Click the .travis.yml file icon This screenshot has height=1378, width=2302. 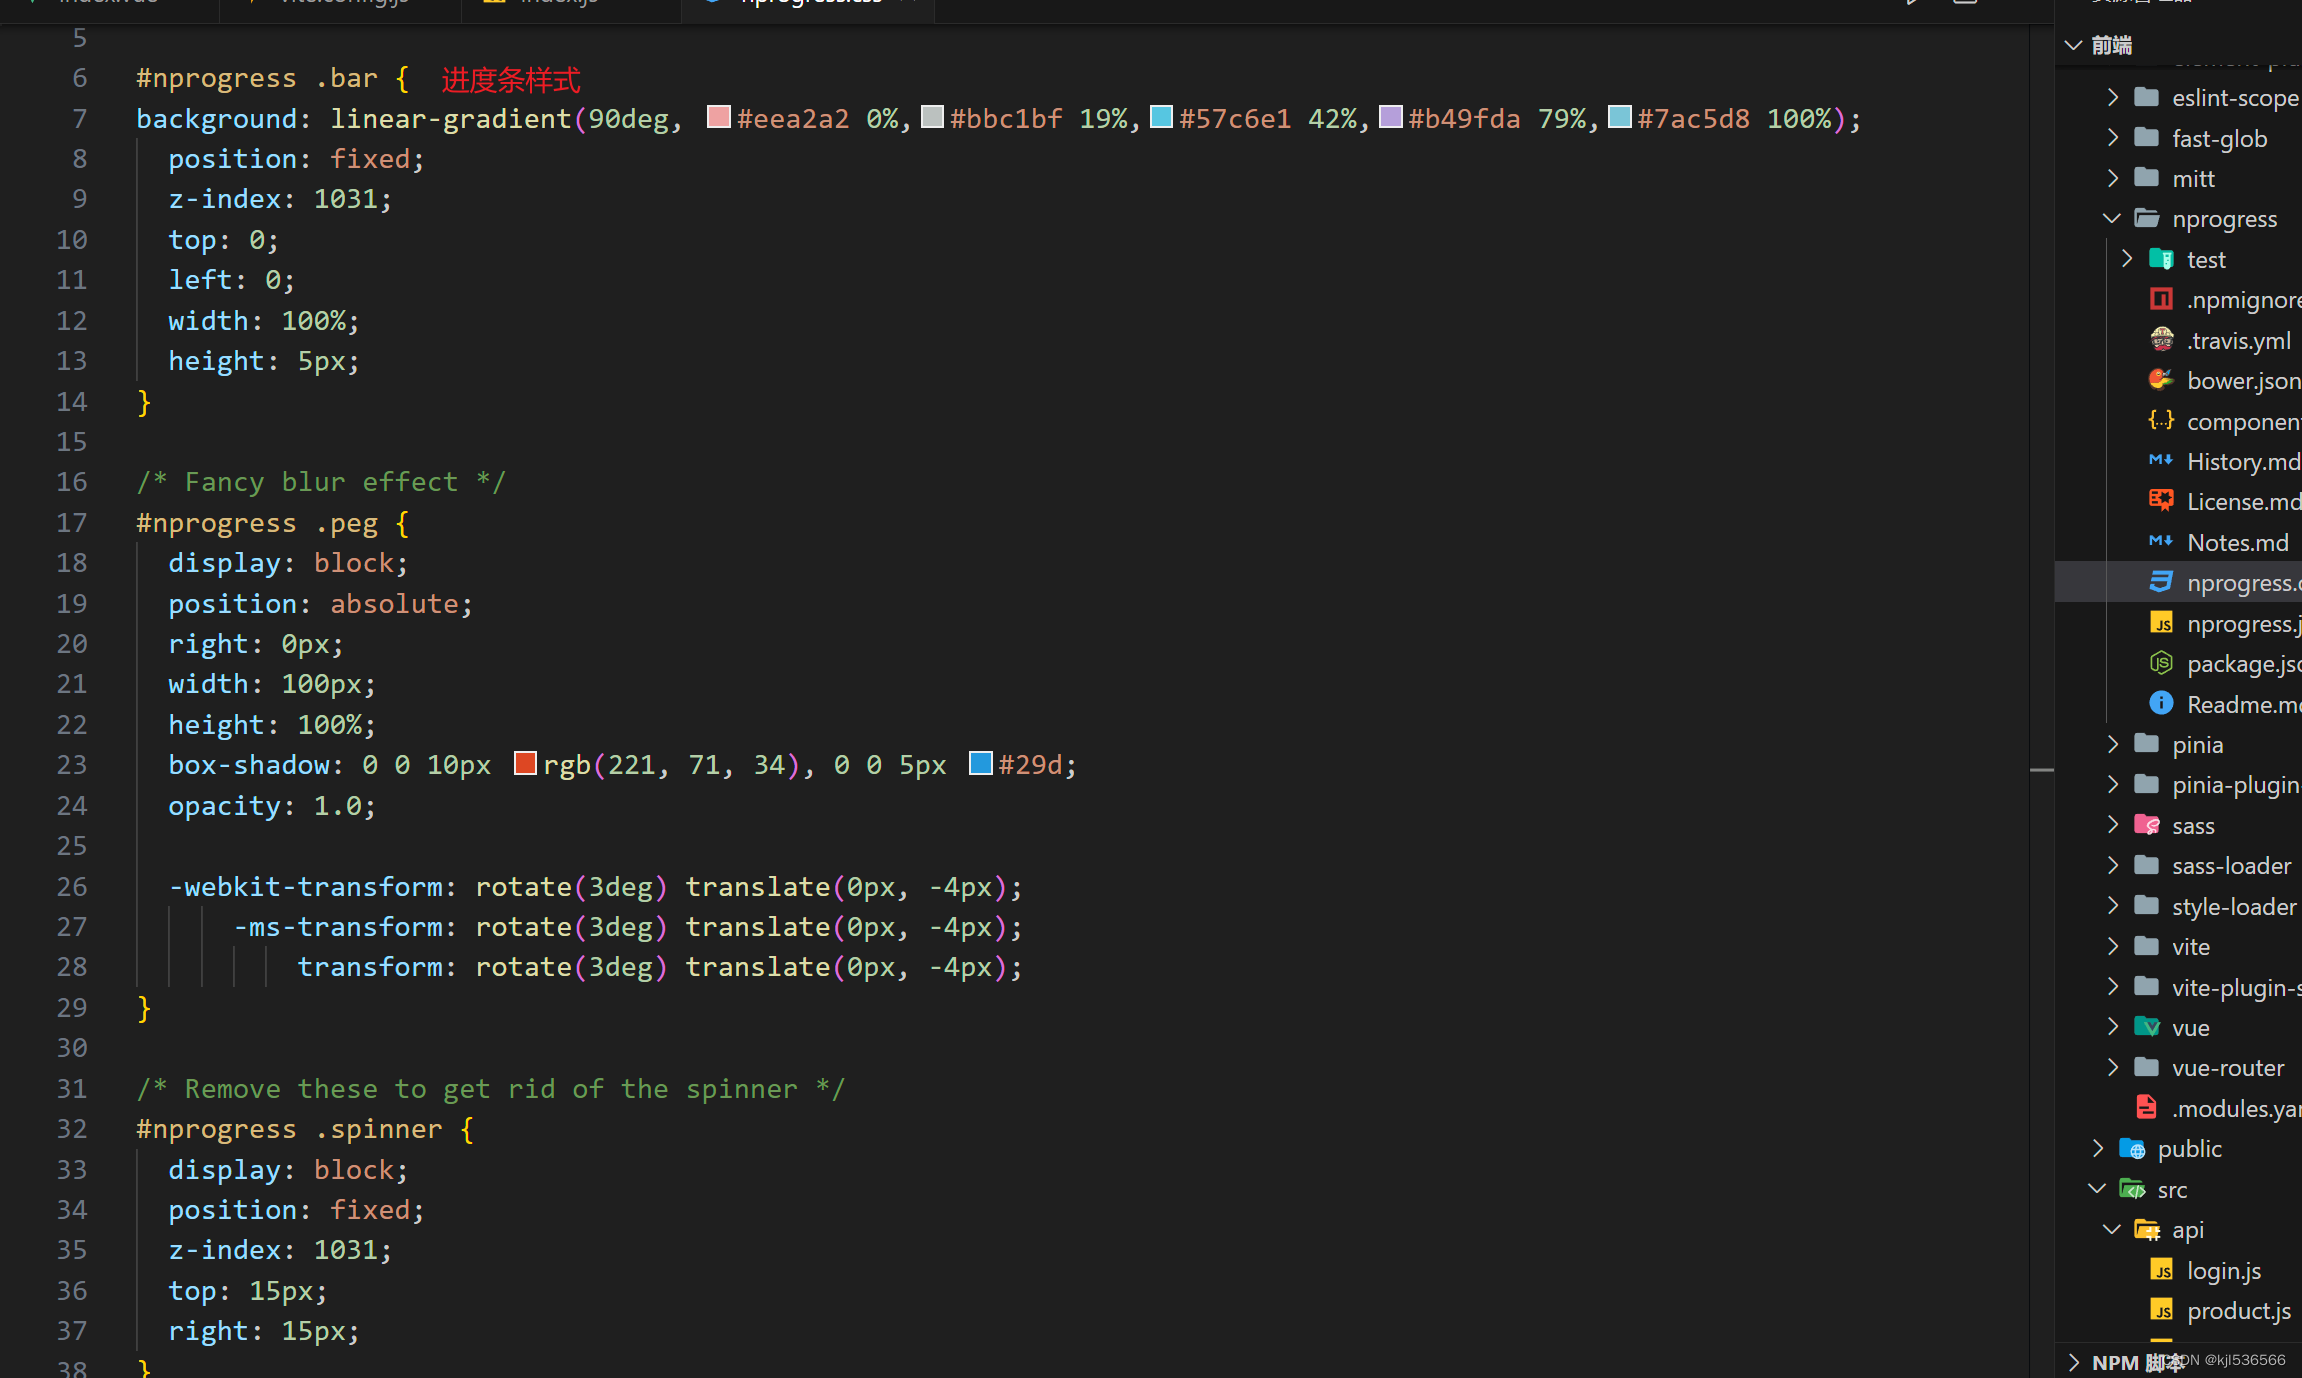click(2162, 340)
